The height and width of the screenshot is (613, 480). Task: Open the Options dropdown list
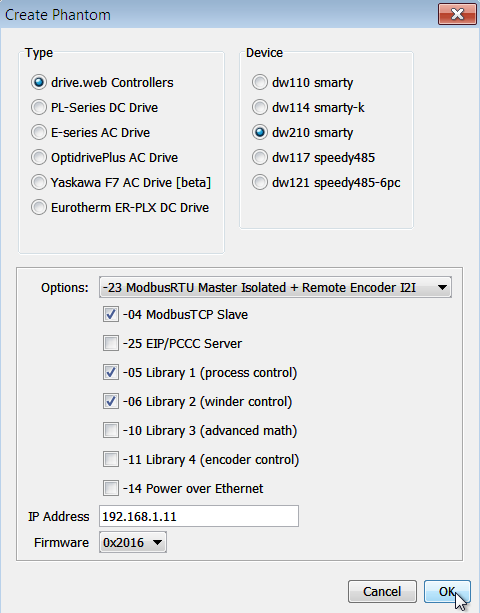pyautogui.click(x=275, y=287)
